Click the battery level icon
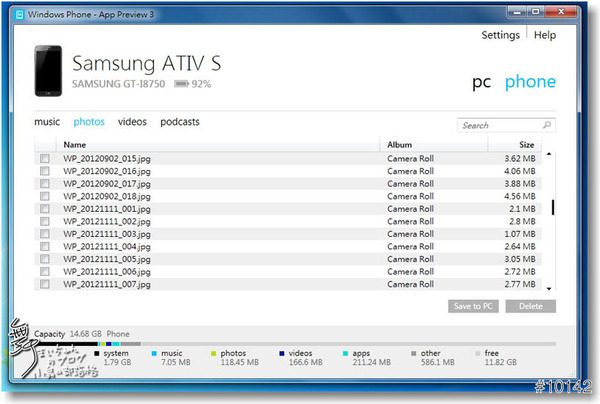This screenshot has width=600, height=404. 180,85
